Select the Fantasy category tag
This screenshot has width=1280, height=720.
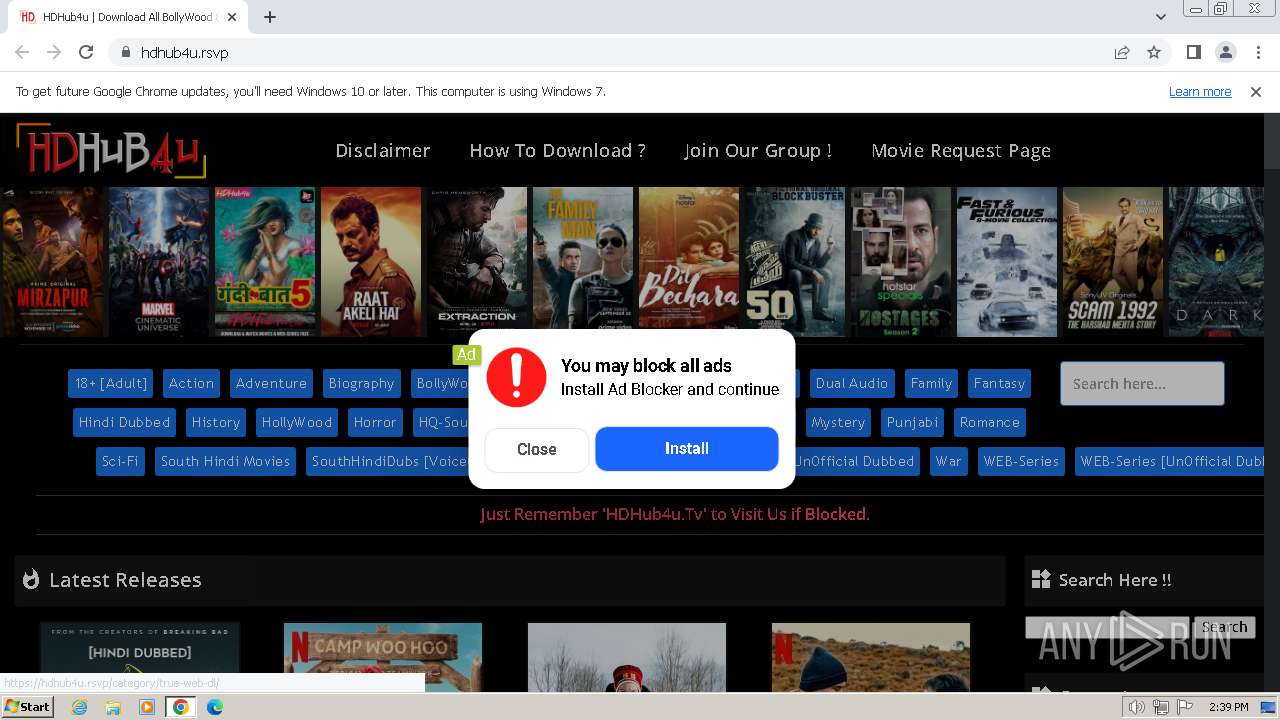pyautogui.click(x=999, y=384)
